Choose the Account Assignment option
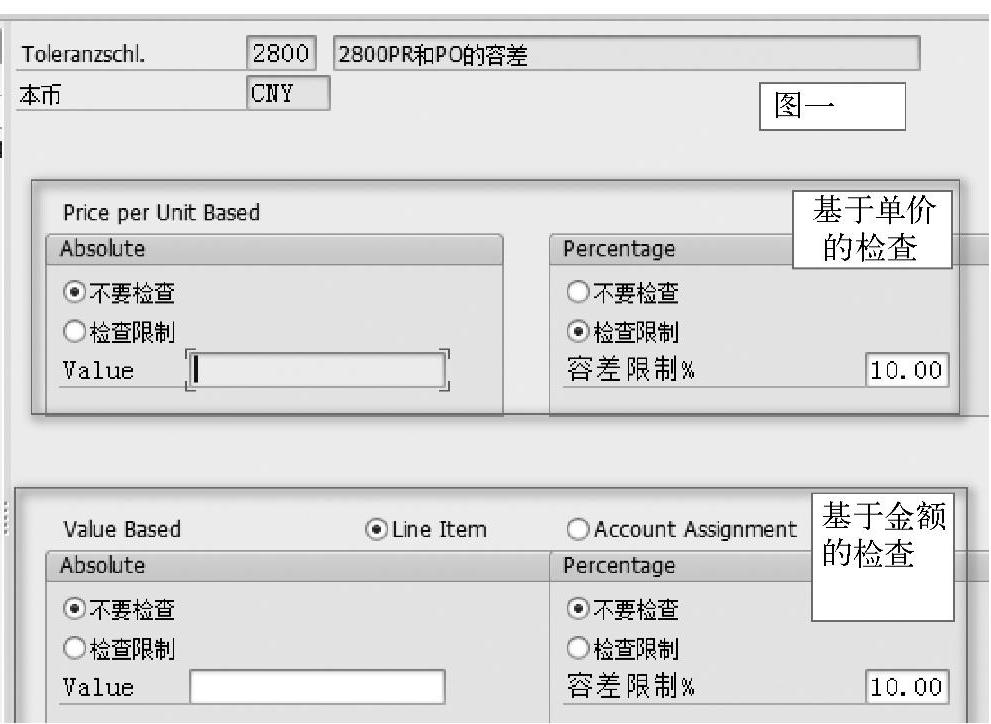The image size is (991, 724). point(578,529)
